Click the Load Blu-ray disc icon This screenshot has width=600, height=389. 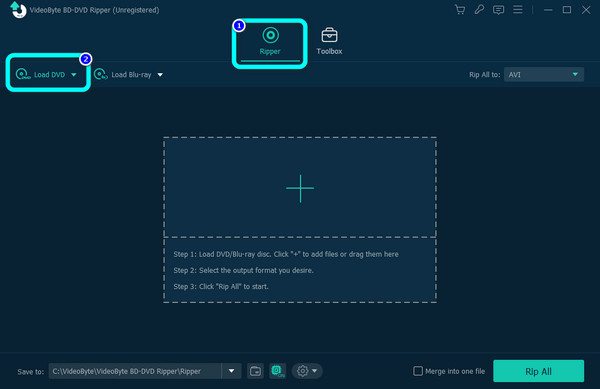coord(100,74)
